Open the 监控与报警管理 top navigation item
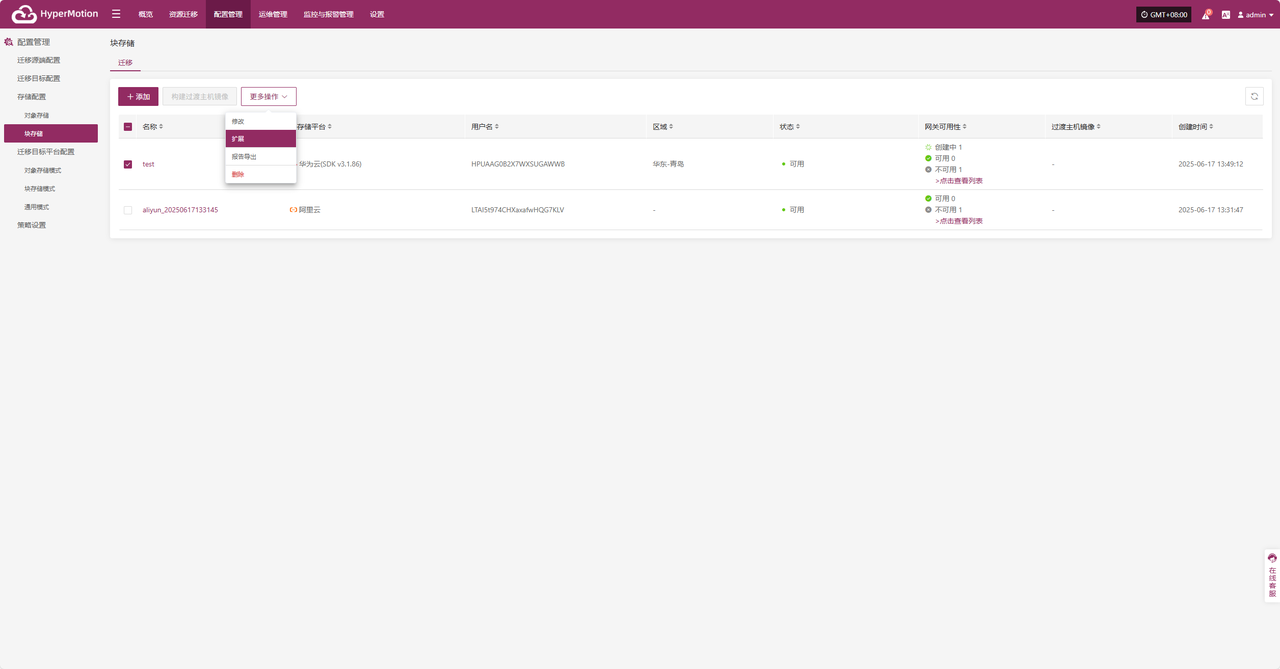1280x669 pixels. tap(328, 14)
